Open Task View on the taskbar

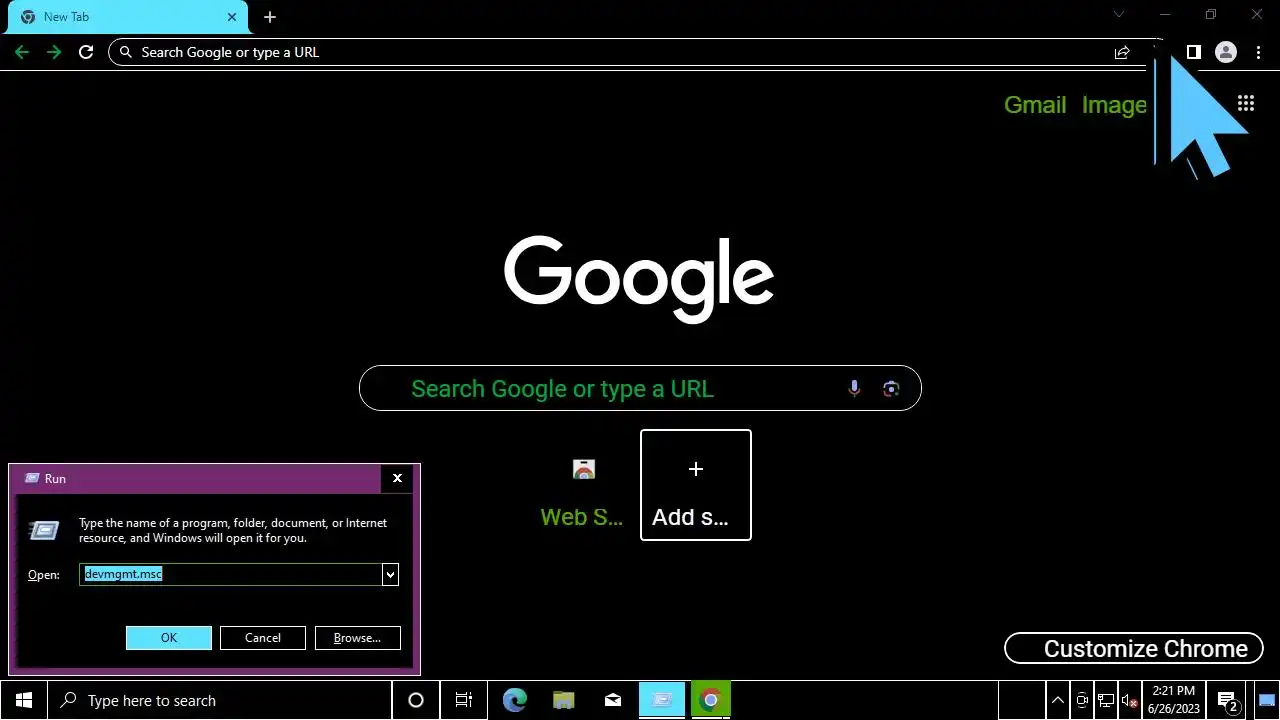(464, 700)
